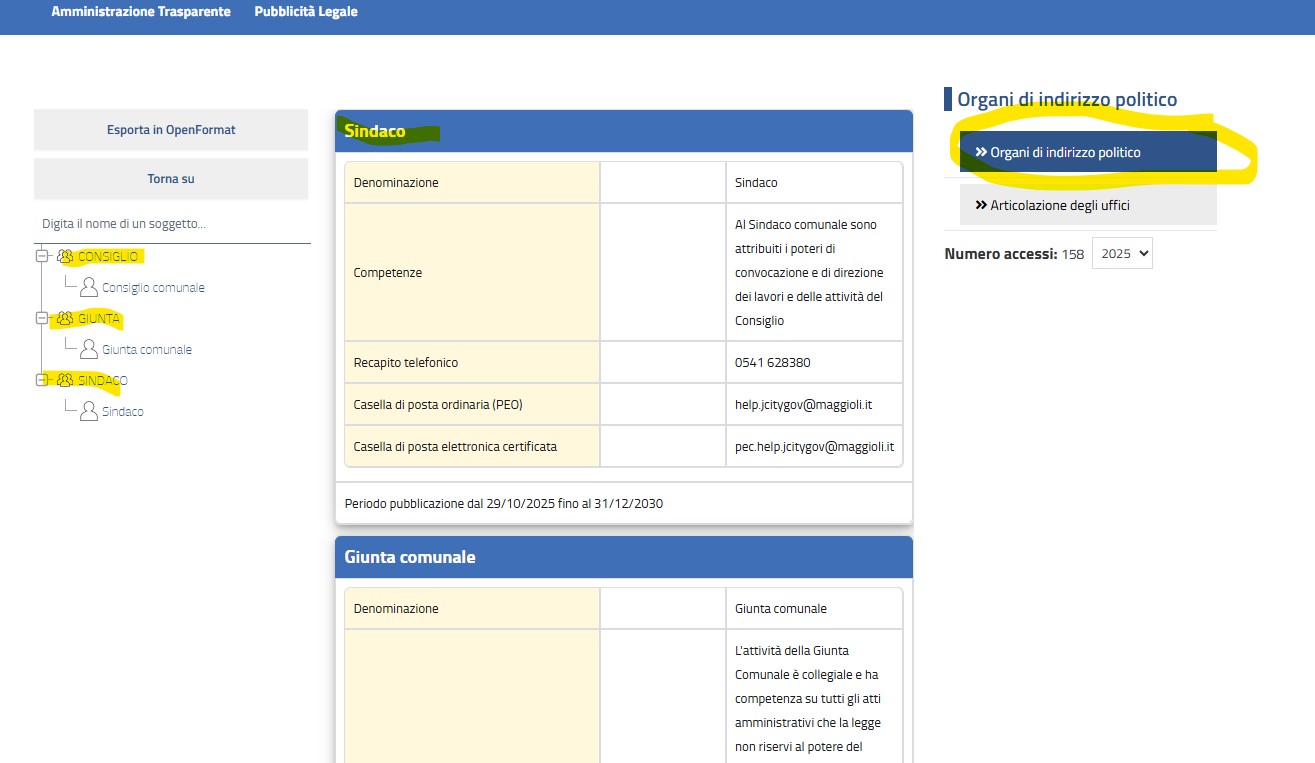Collapse the CONSIGLIO tree node
Image resolution: width=1315 pixels, height=763 pixels.
point(42,257)
